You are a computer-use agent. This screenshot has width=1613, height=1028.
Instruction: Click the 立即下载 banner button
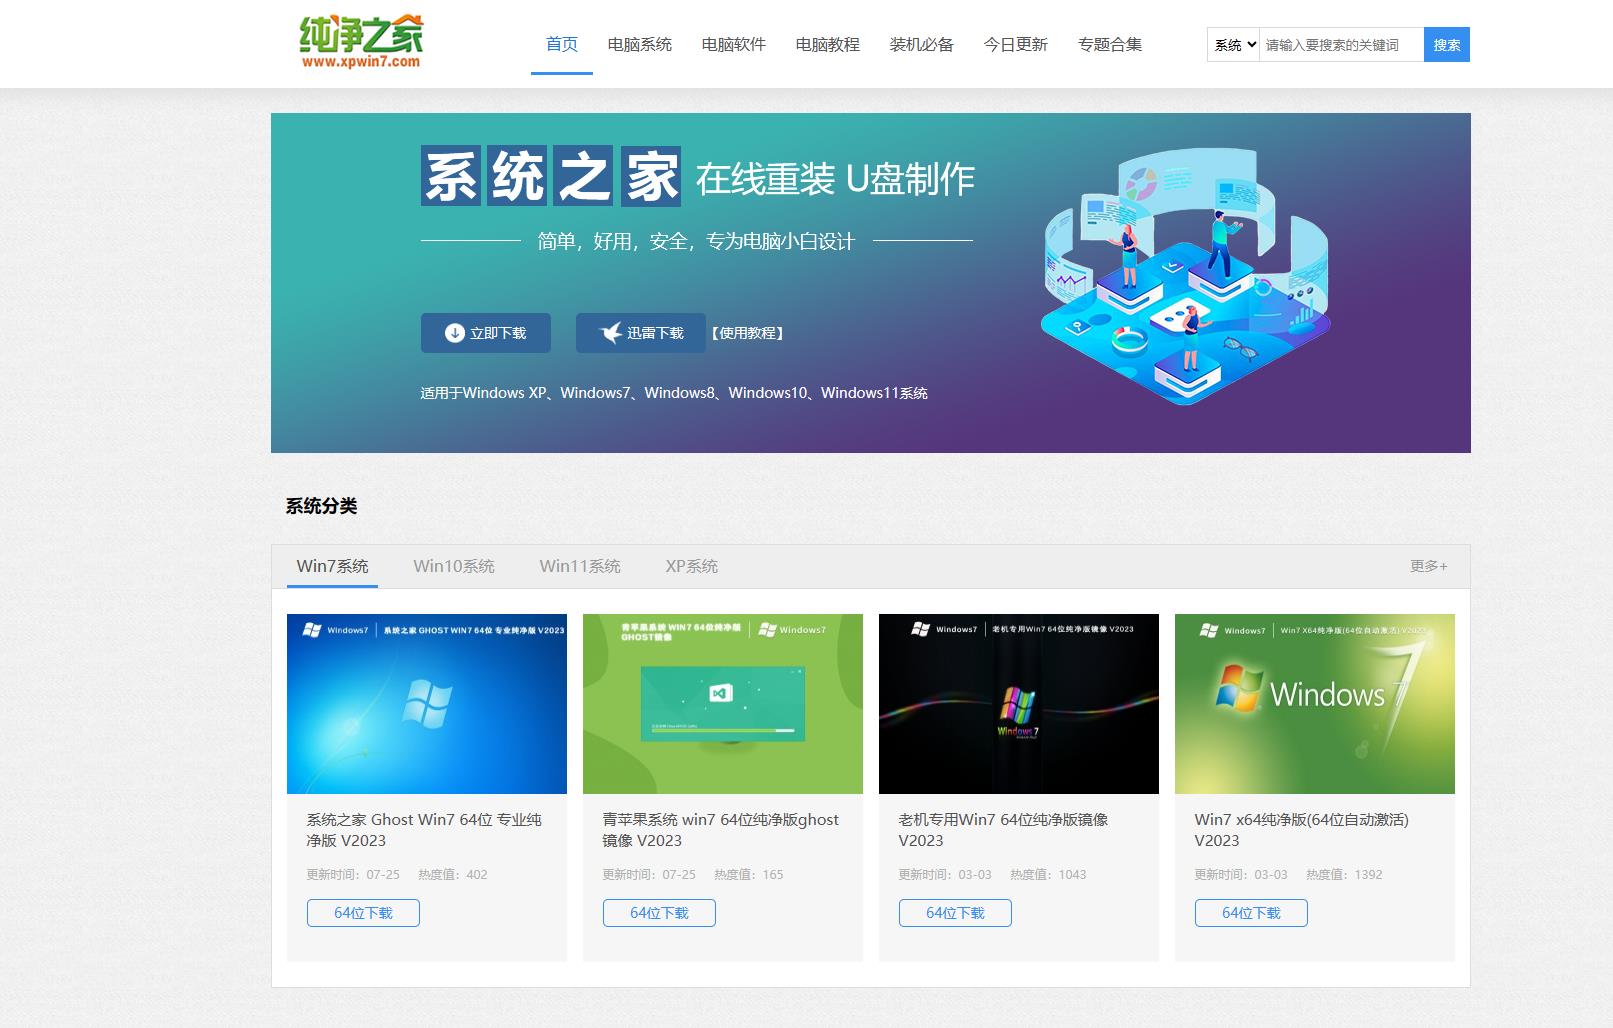pos(486,333)
